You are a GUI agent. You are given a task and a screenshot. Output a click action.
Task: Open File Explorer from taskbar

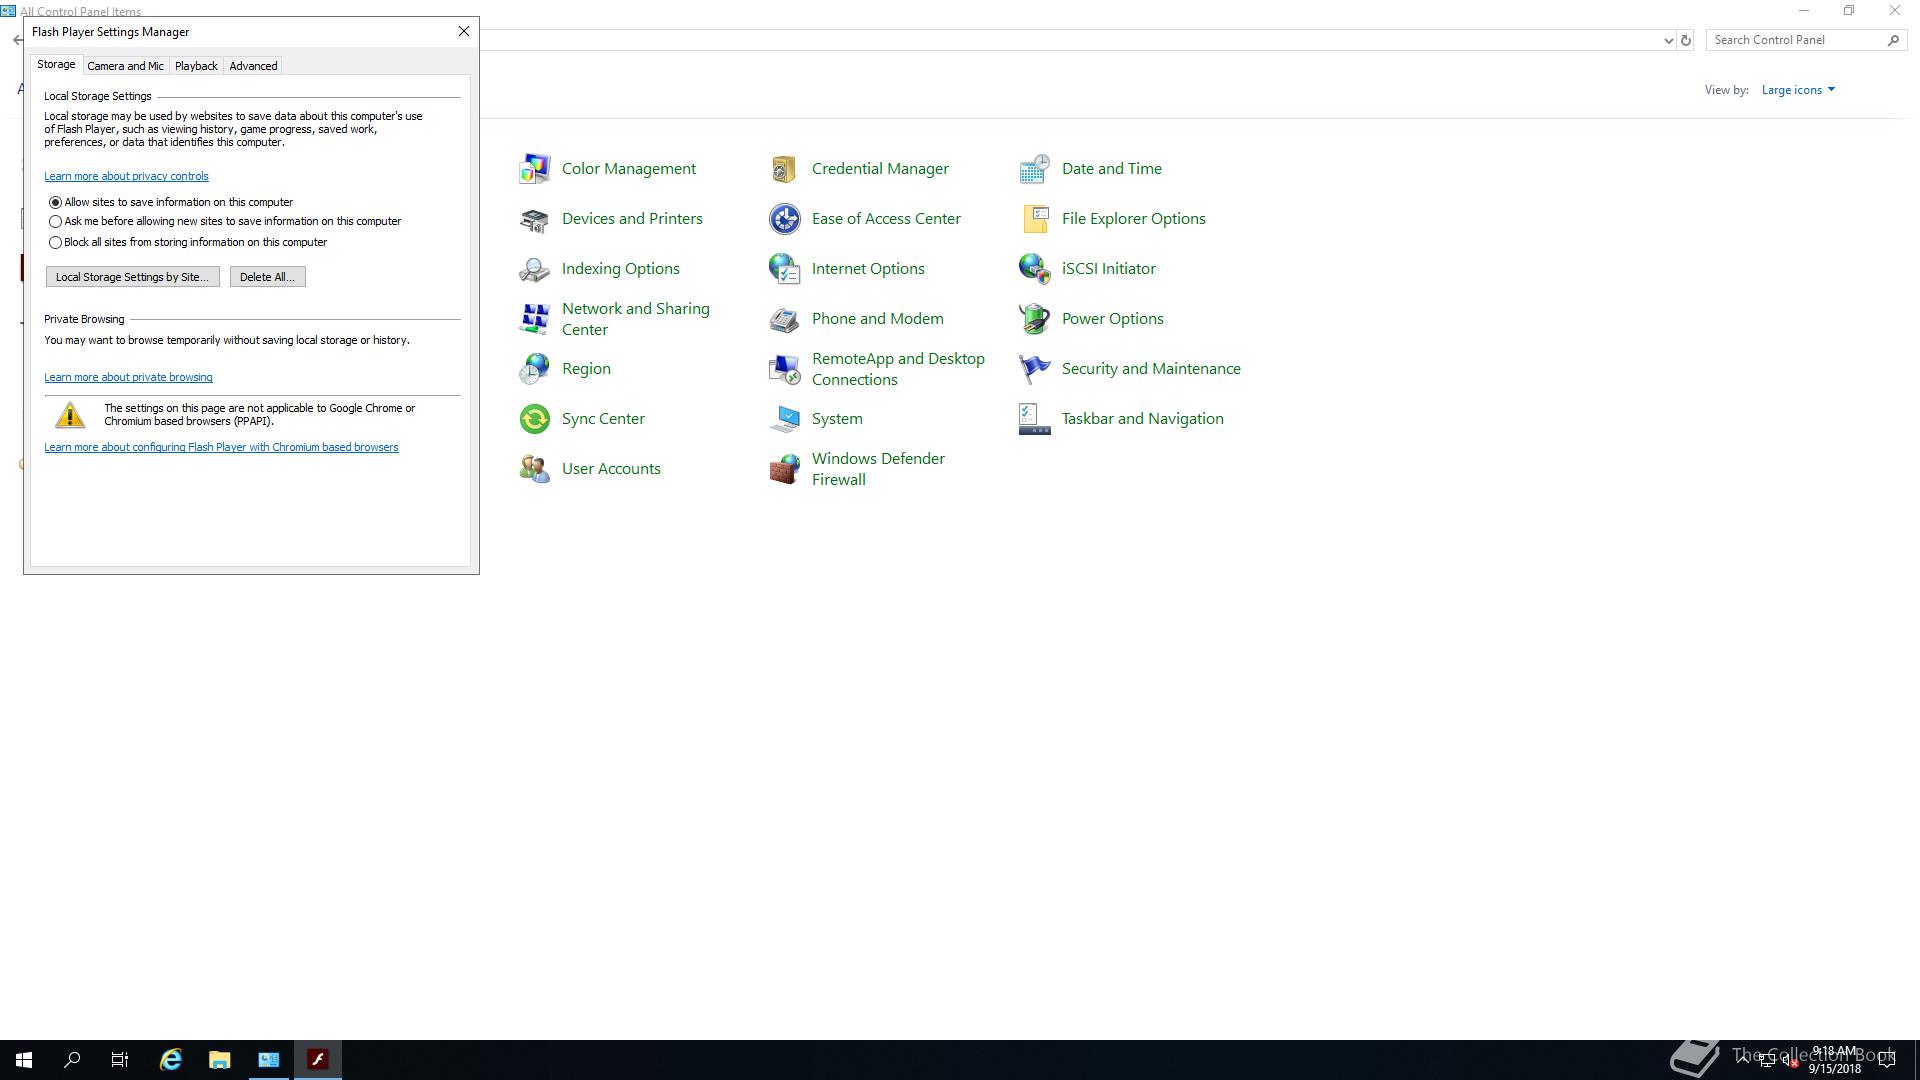pyautogui.click(x=220, y=1060)
